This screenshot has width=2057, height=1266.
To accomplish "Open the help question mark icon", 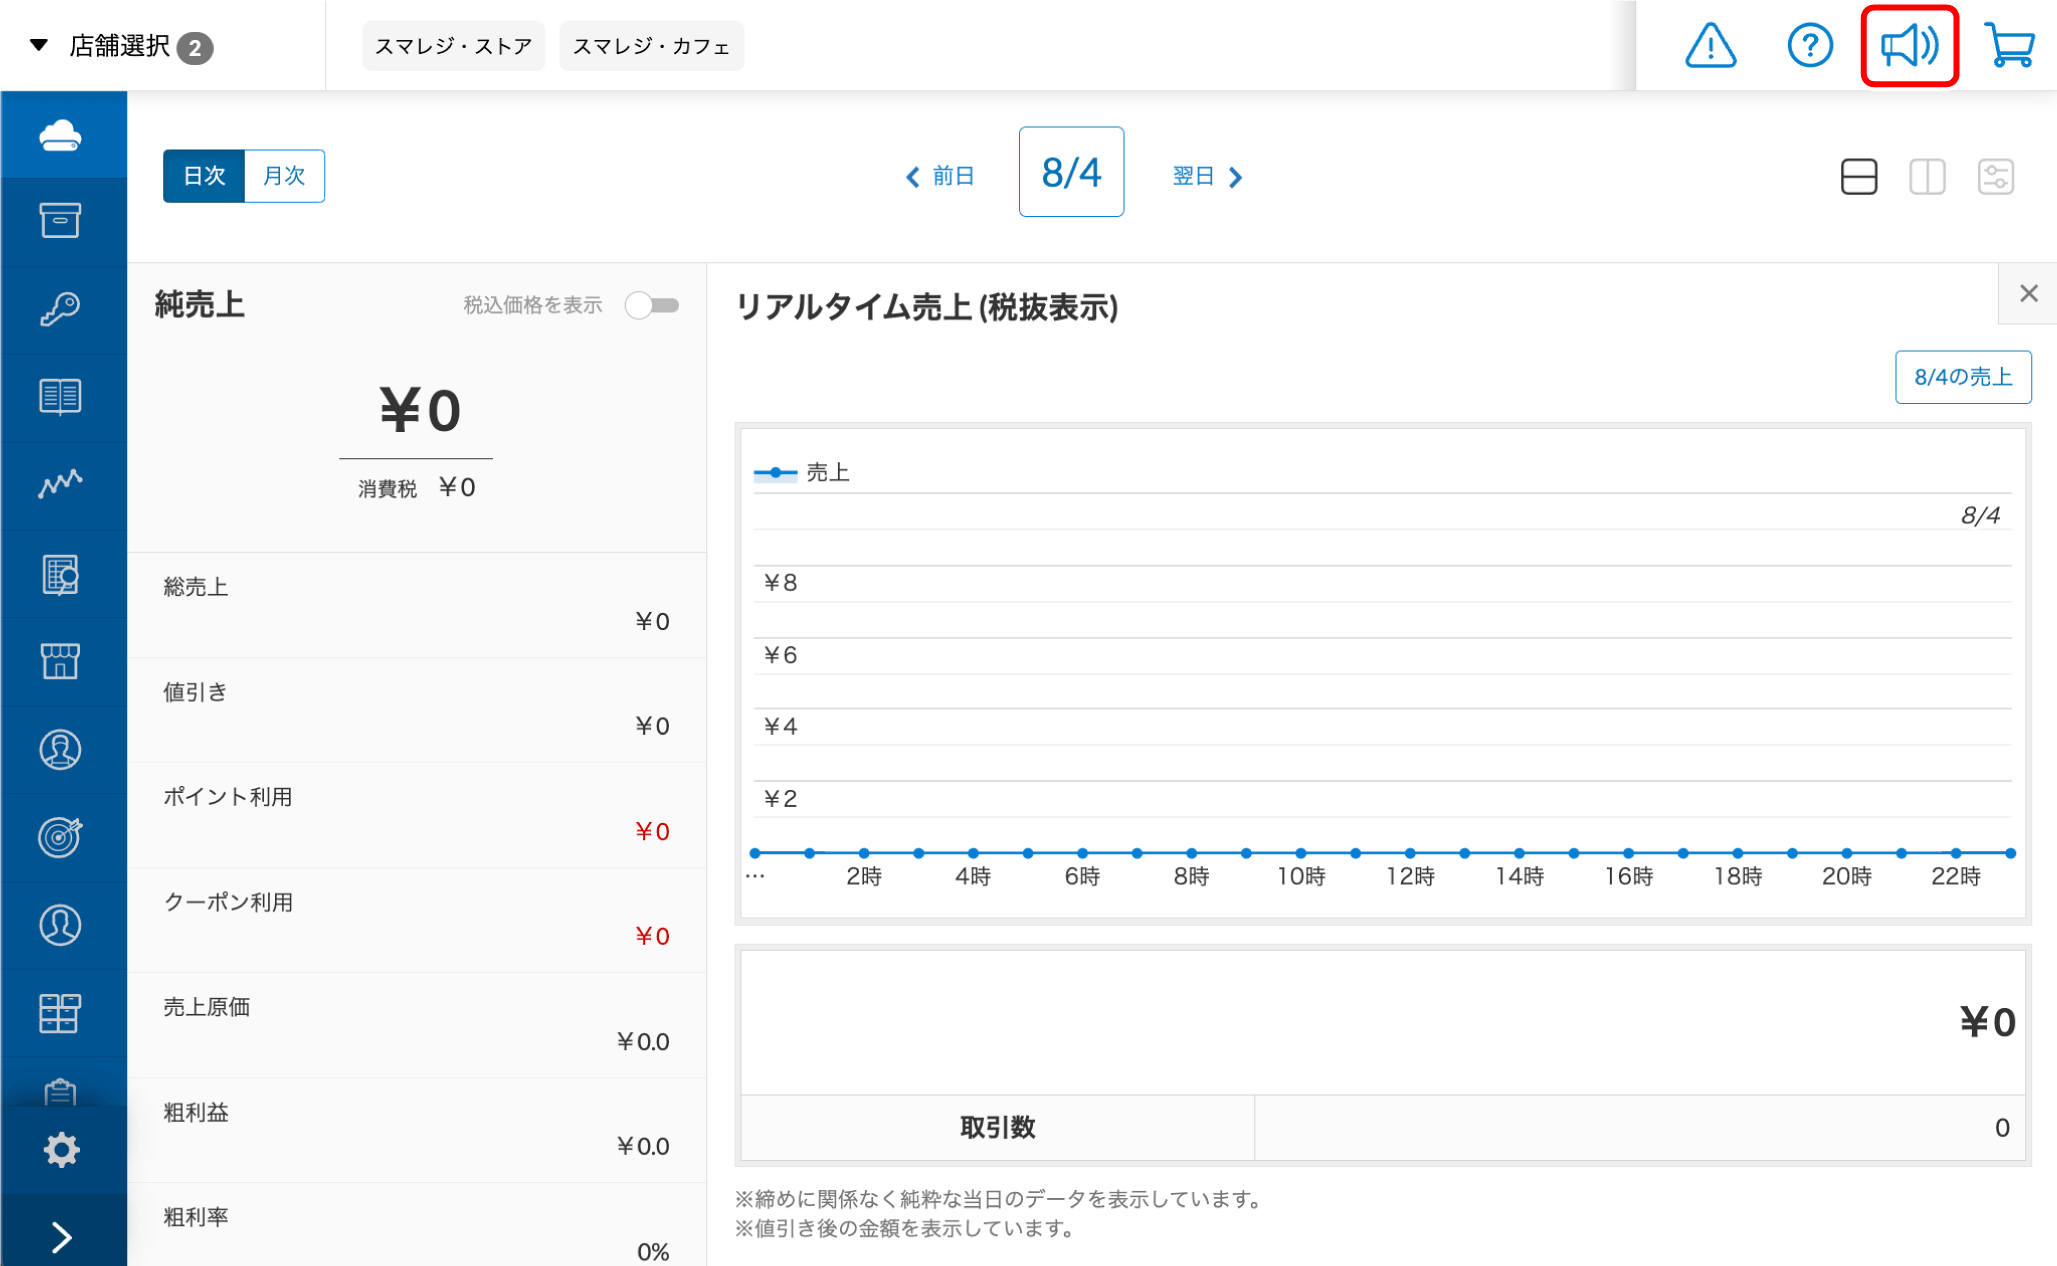I will [x=1809, y=45].
